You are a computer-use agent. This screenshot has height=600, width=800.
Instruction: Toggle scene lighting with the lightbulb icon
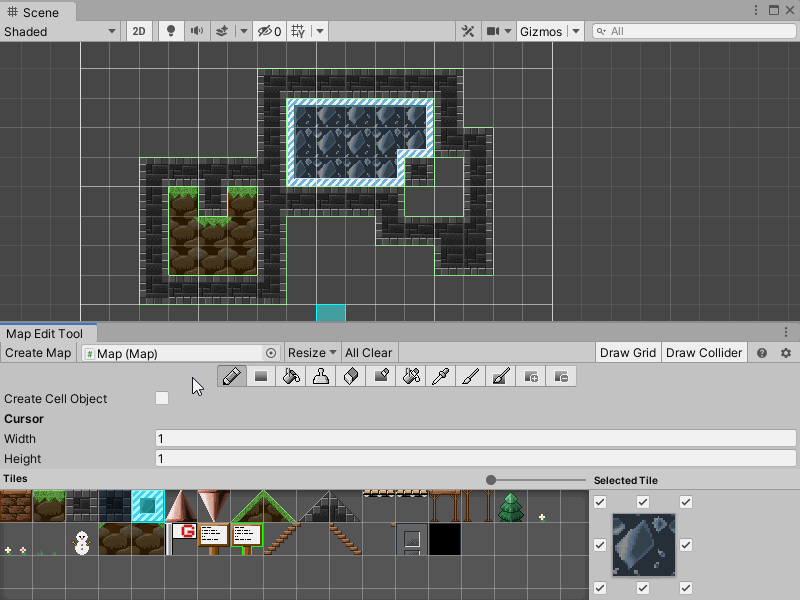tap(171, 31)
